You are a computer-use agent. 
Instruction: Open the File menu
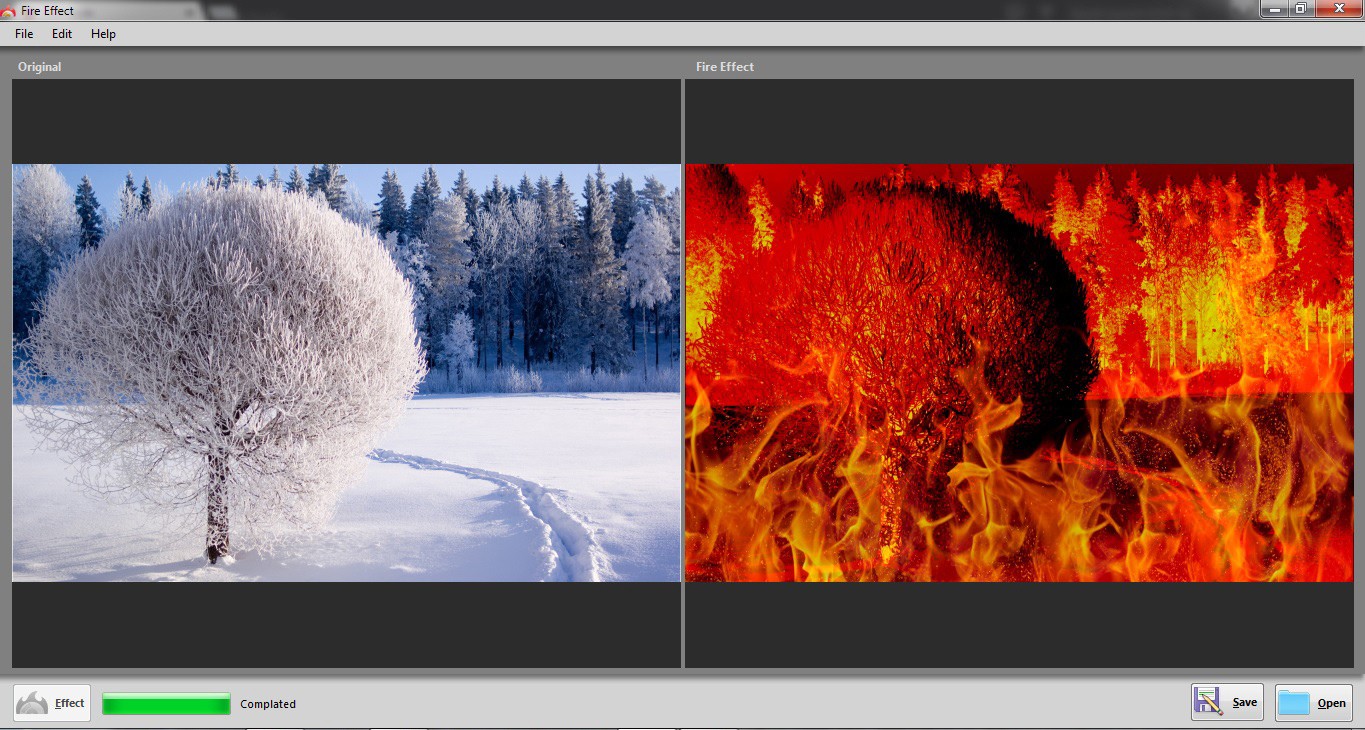click(24, 34)
